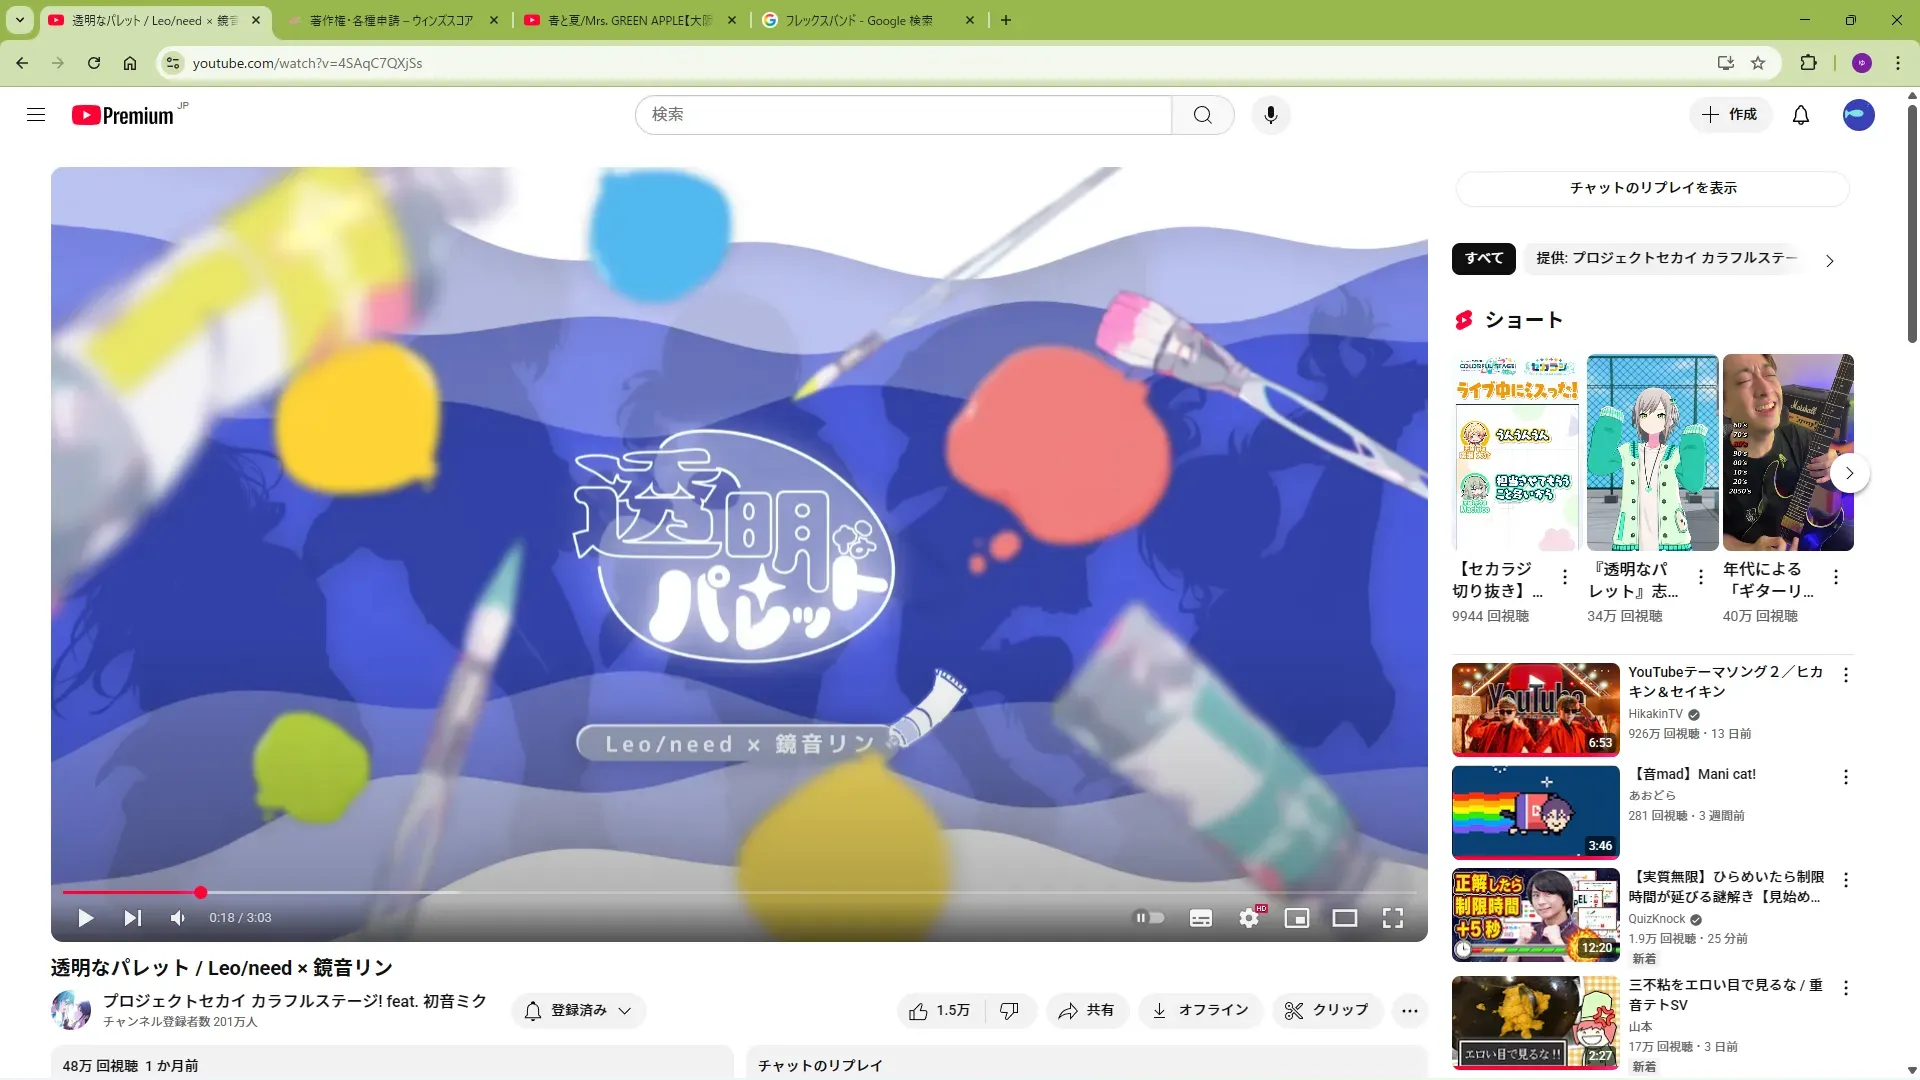Toggle theater mode view
The width and height of the screenshot is (1920, 1080).
(x=1345, y=918)
